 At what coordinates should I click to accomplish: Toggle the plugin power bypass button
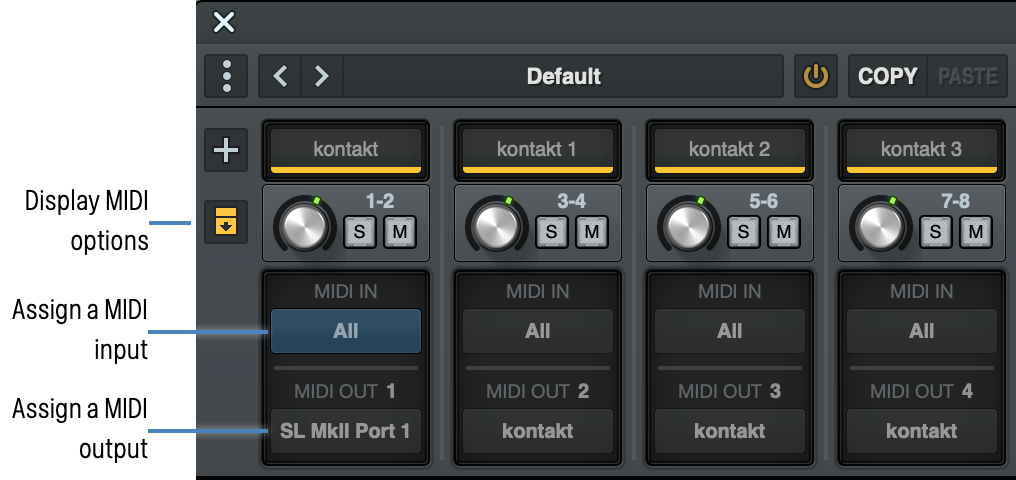(x=817, y=76)
